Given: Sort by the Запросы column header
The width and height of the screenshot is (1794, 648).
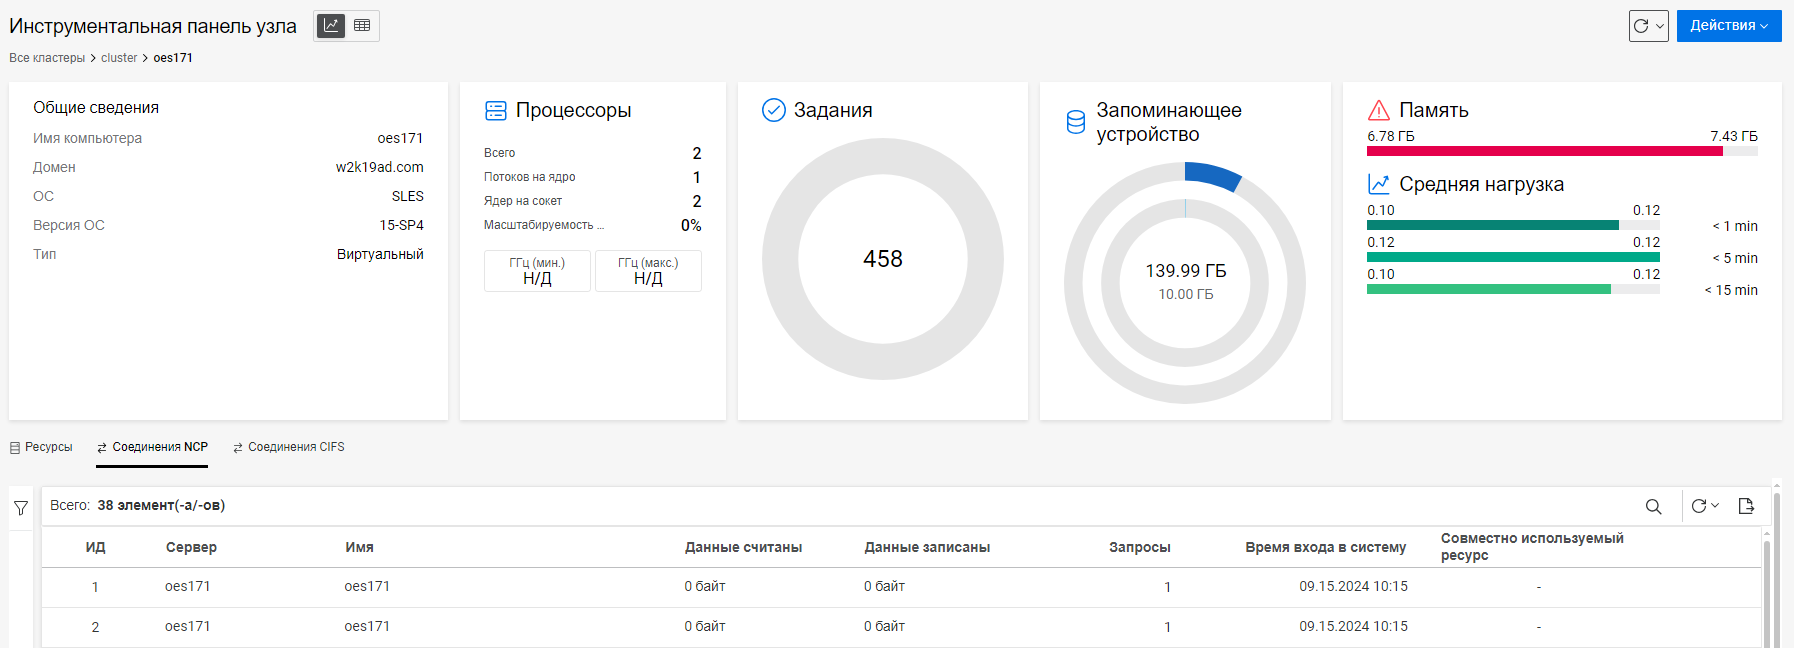Looking at the screenshot, I should (x=1139, y=547).
